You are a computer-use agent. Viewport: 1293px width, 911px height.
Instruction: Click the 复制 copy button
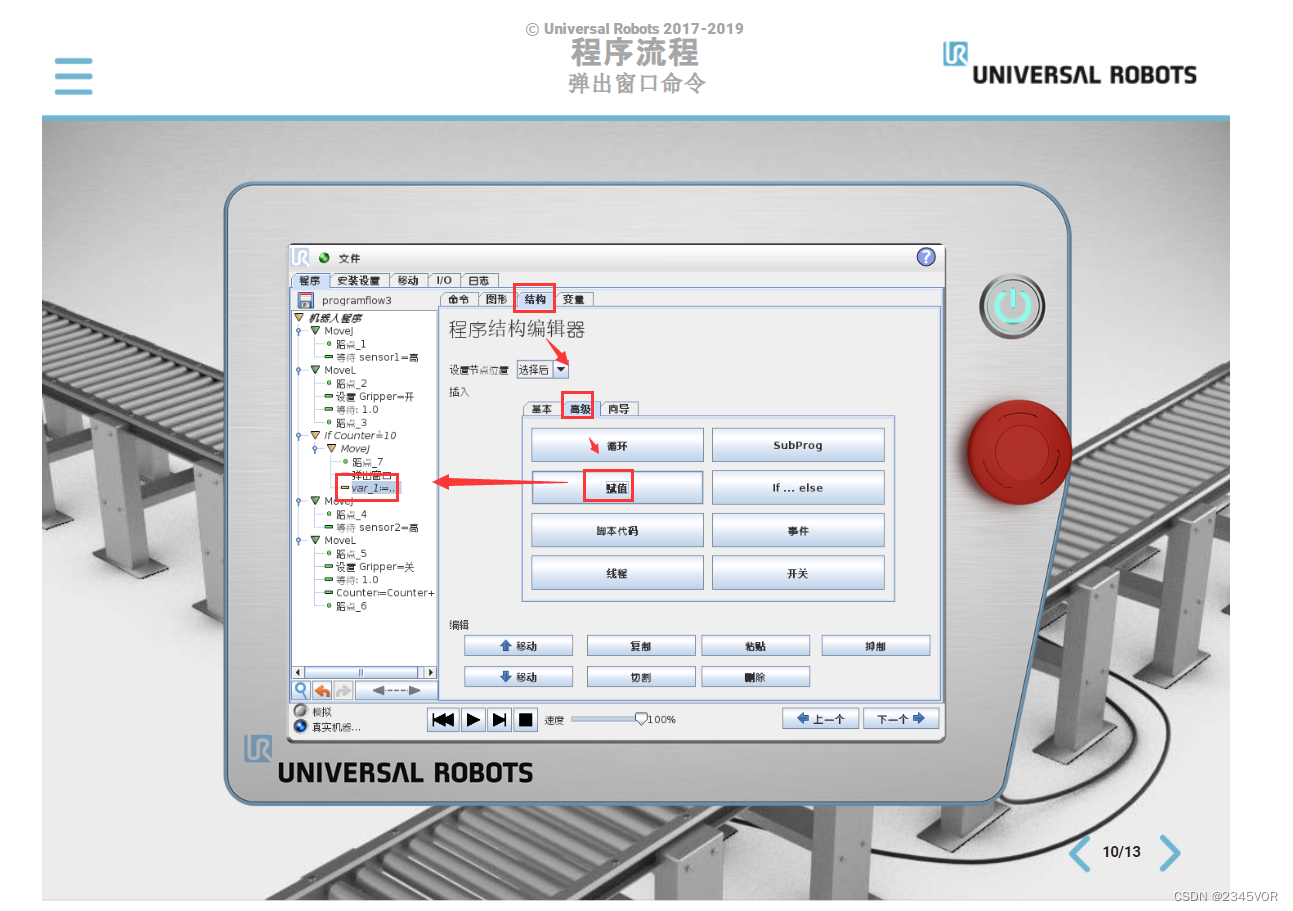pyautogui.click(x=641, y=646)
